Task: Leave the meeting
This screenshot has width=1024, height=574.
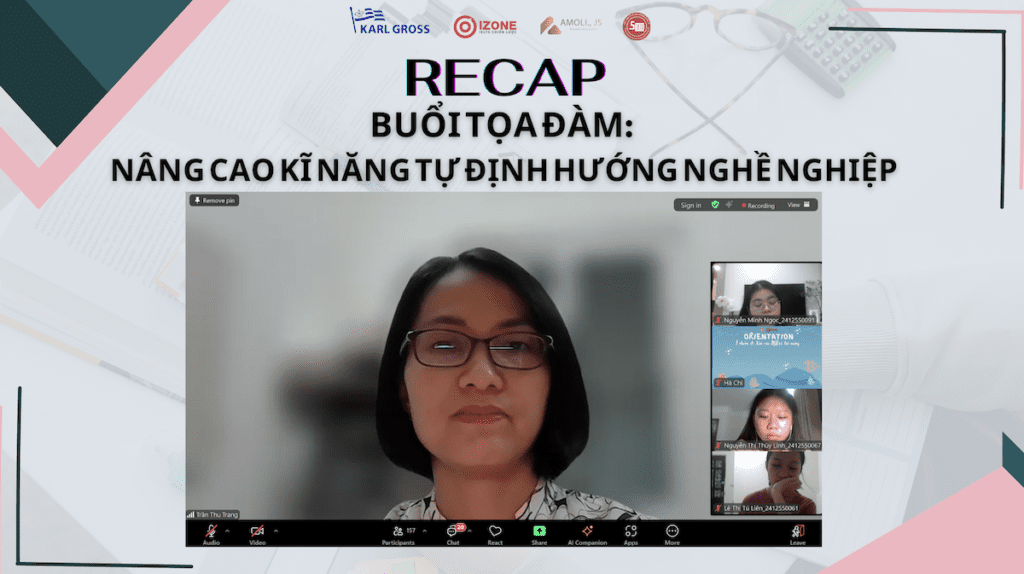Action: coord(797,532)
